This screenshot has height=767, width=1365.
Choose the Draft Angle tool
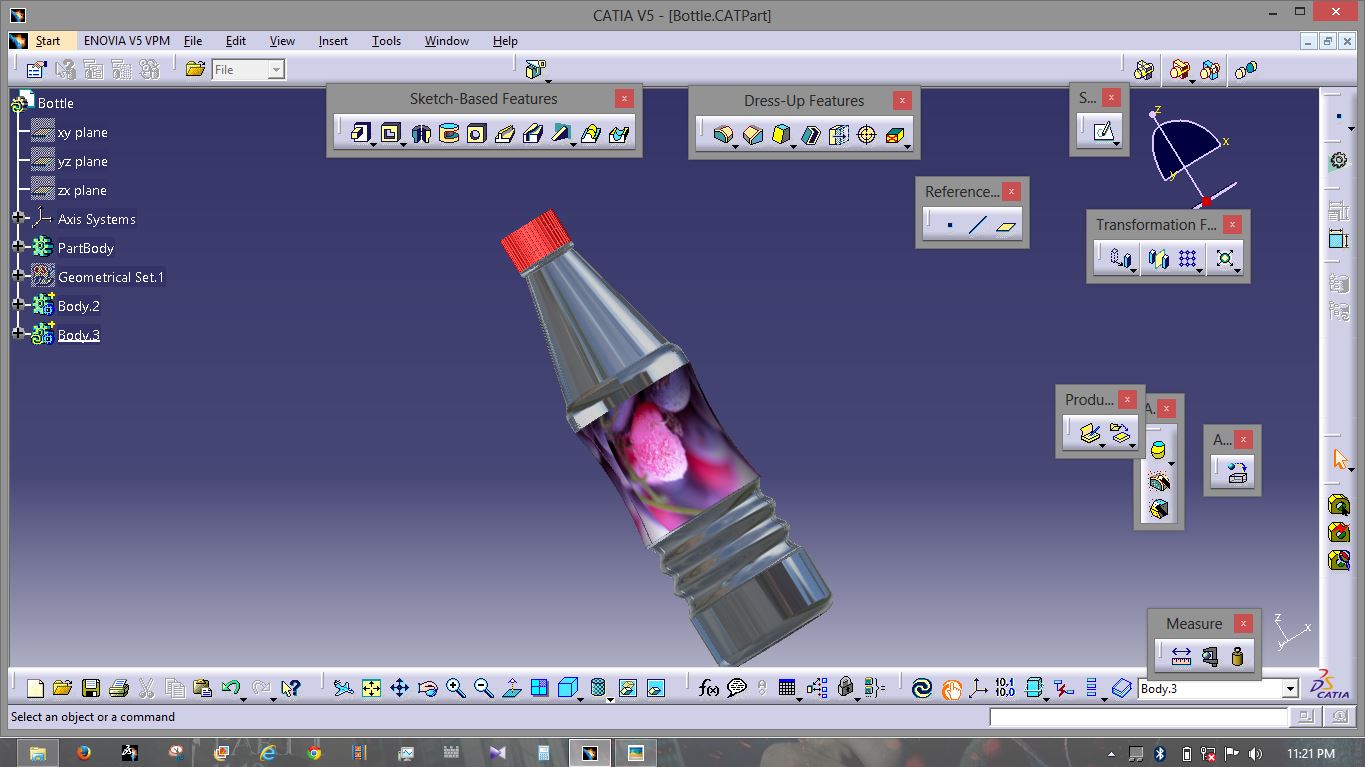point(781,135)
